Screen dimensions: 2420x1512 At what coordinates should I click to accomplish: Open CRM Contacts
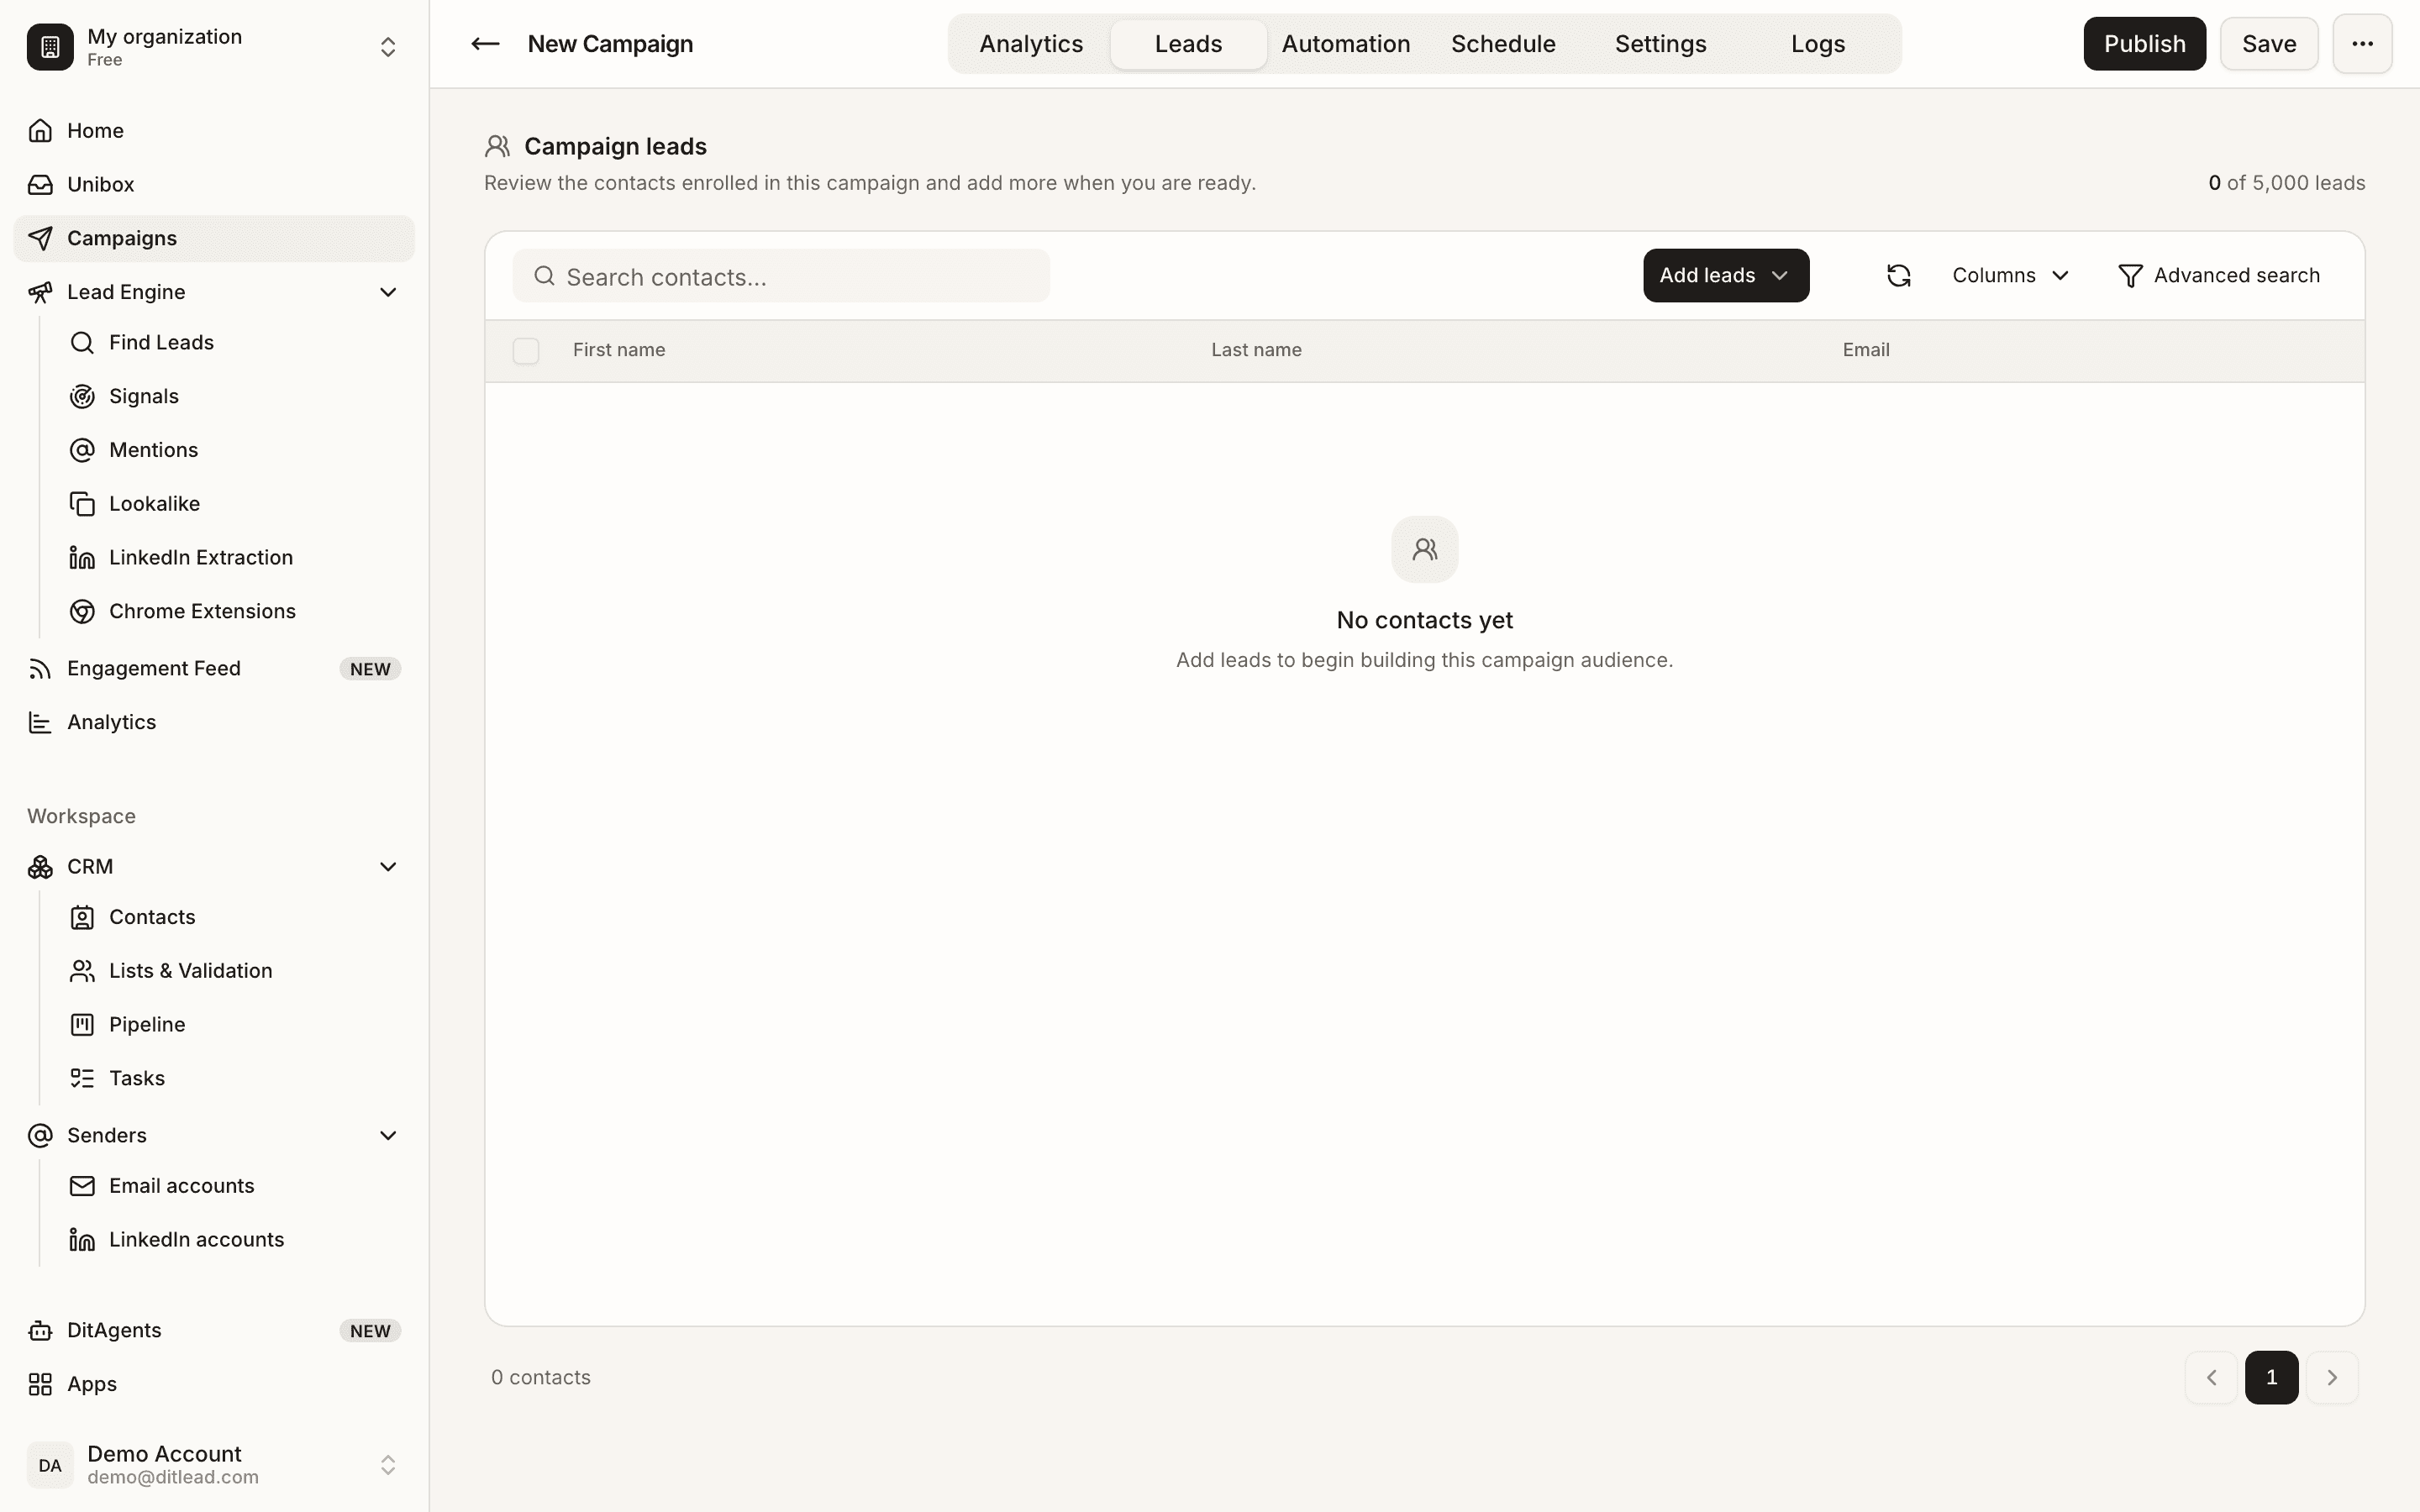[234, 917]
